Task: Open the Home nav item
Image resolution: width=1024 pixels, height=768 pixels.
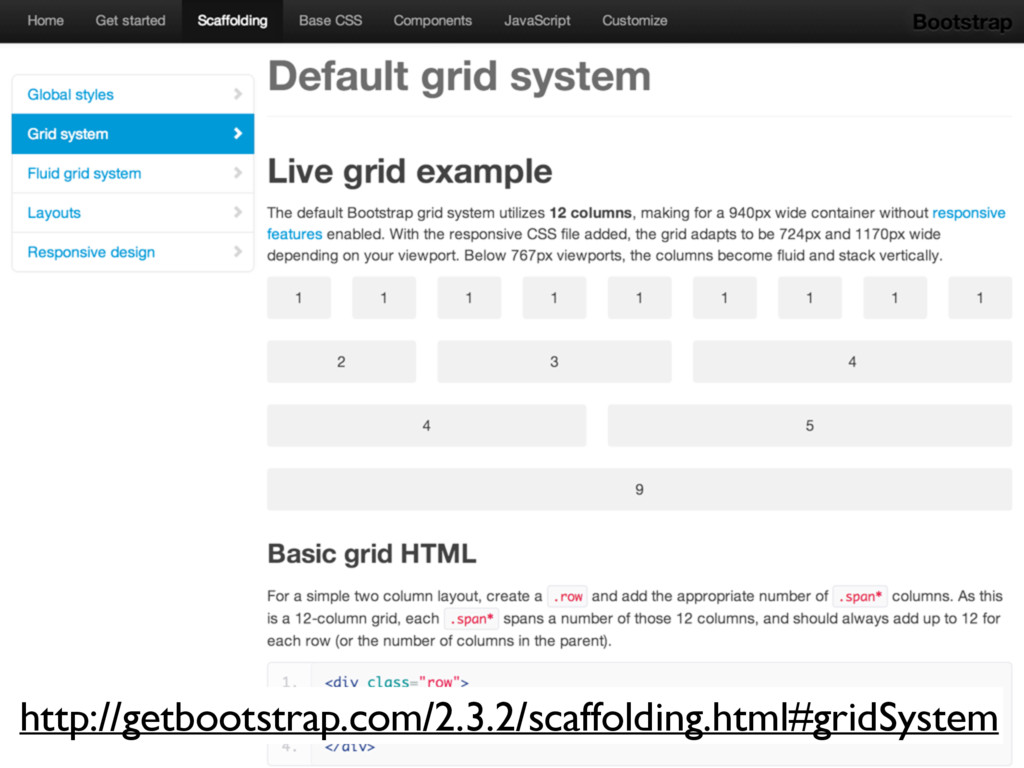Action: (45, 21)
